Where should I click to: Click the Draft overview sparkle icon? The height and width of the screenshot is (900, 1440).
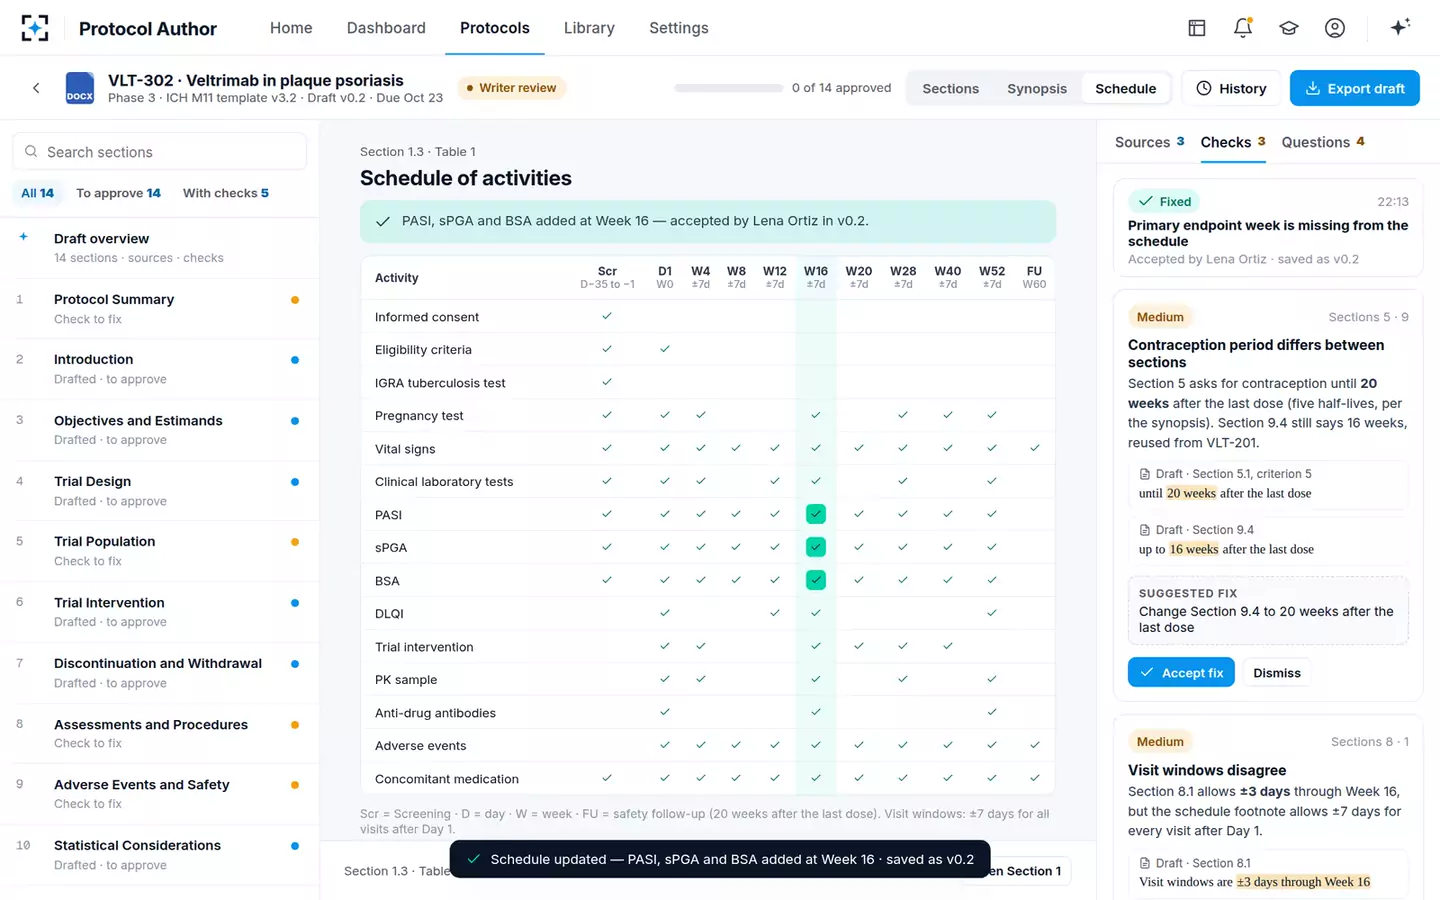click(x=24, y=238)
